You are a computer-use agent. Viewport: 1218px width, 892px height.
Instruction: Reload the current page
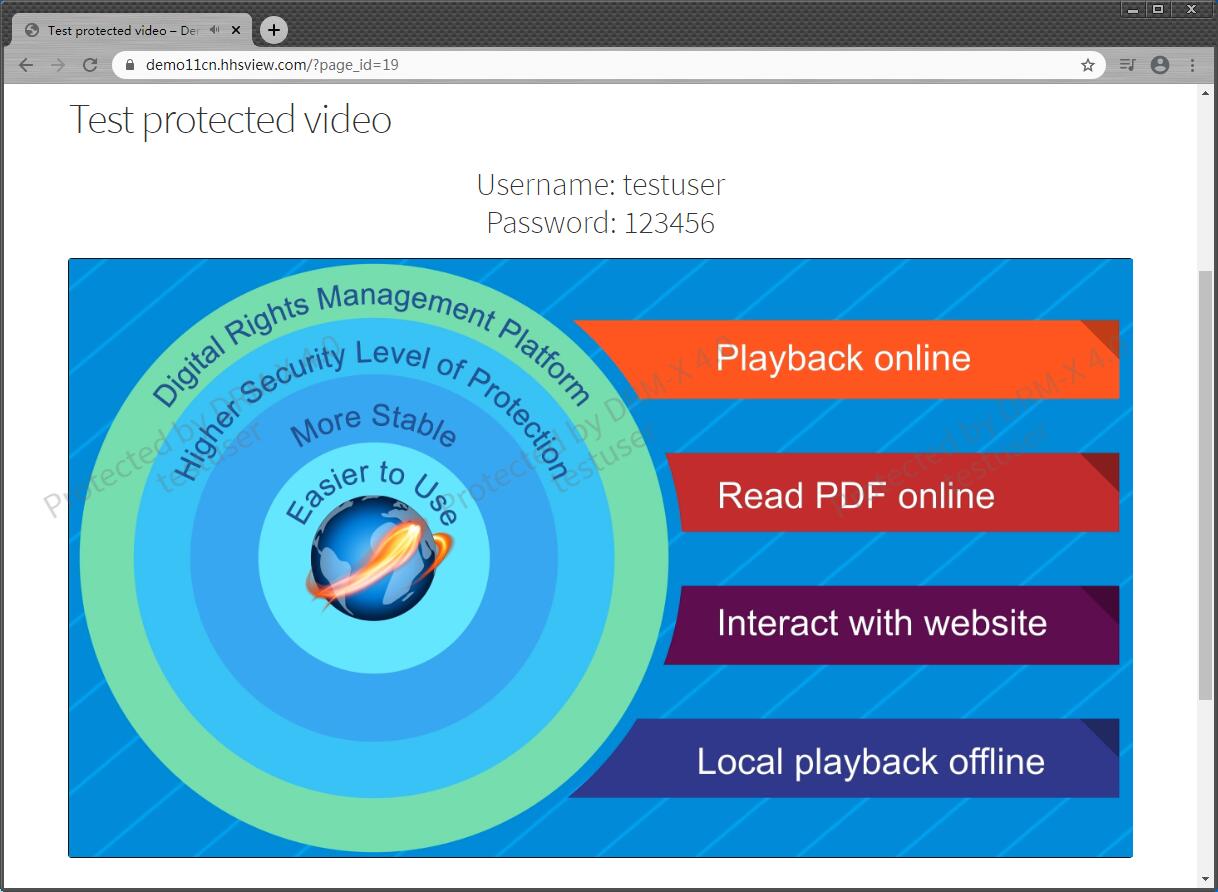90,65
